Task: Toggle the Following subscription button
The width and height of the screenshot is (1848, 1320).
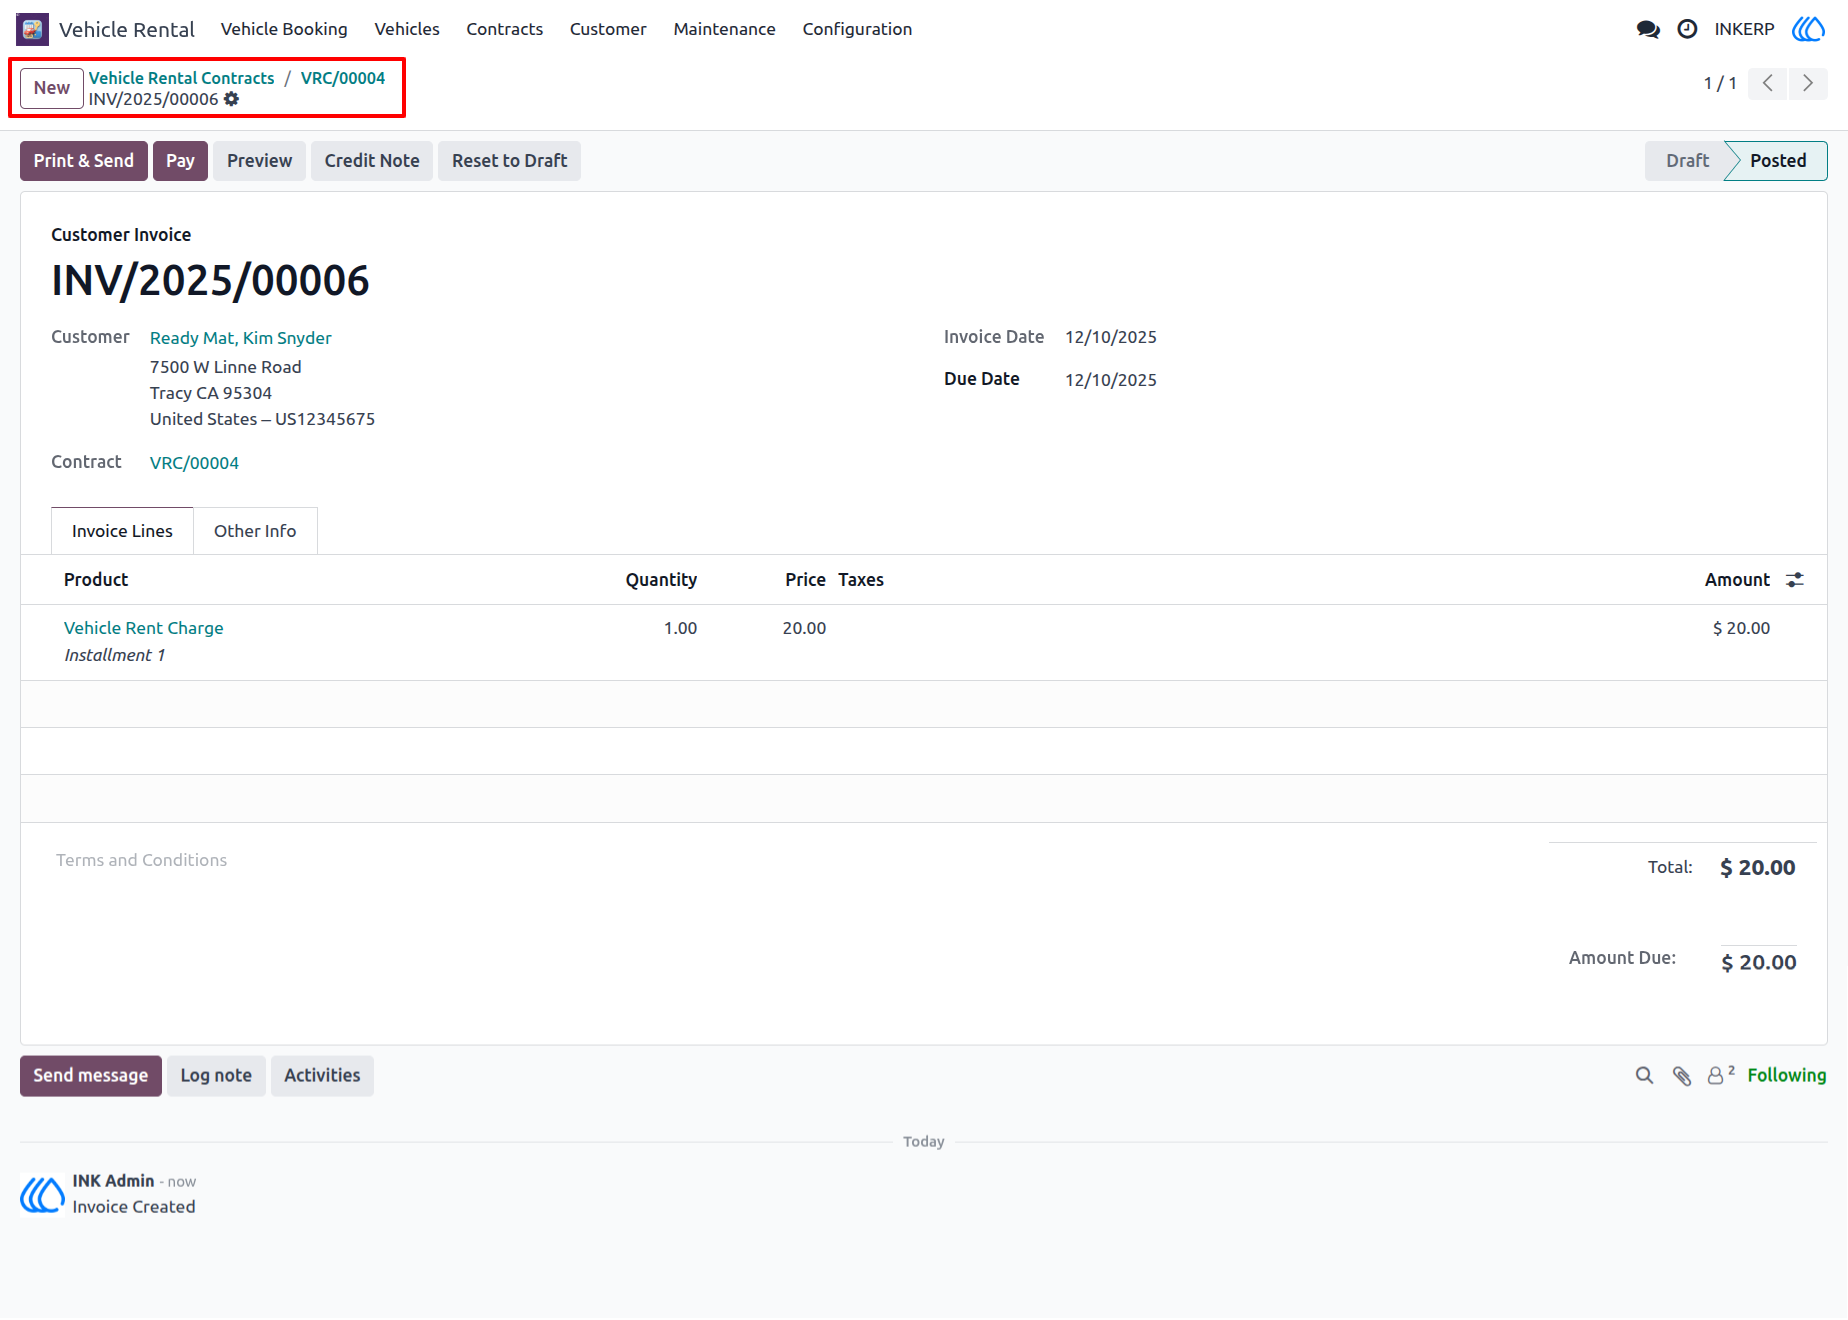Action: click(1787, 1076)
